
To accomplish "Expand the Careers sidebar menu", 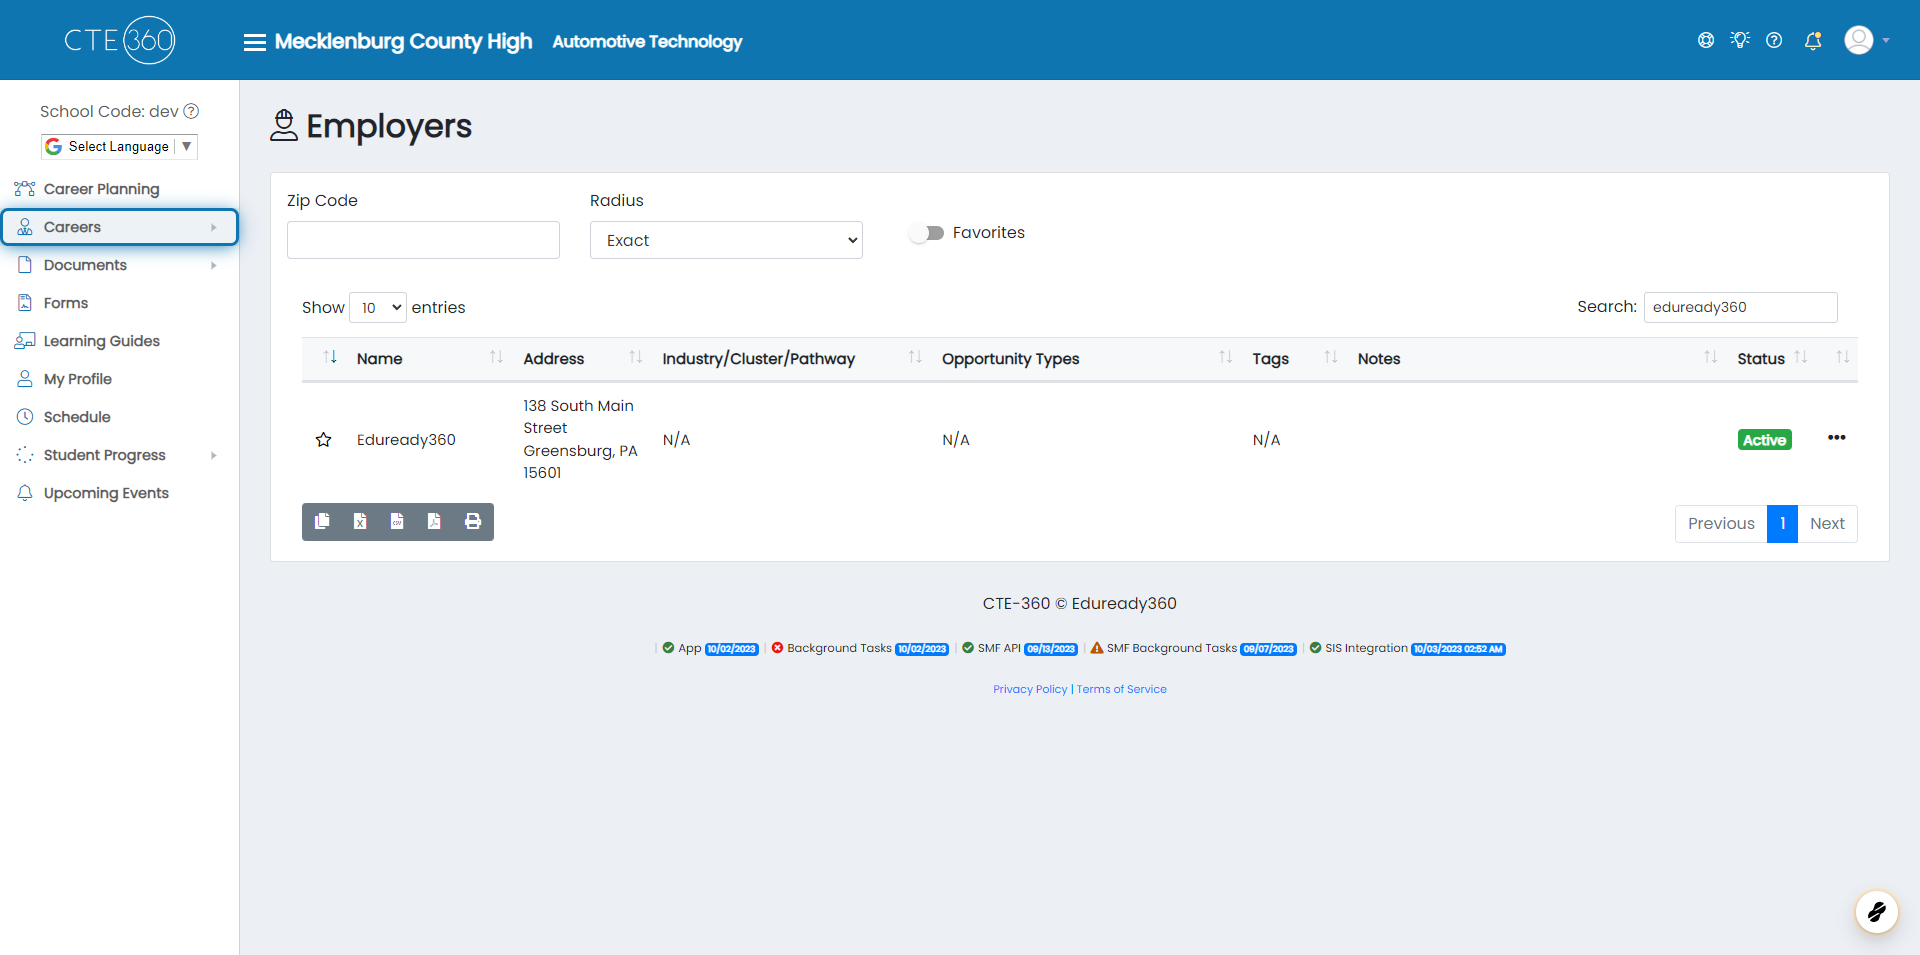I will [x=120, y=227].
